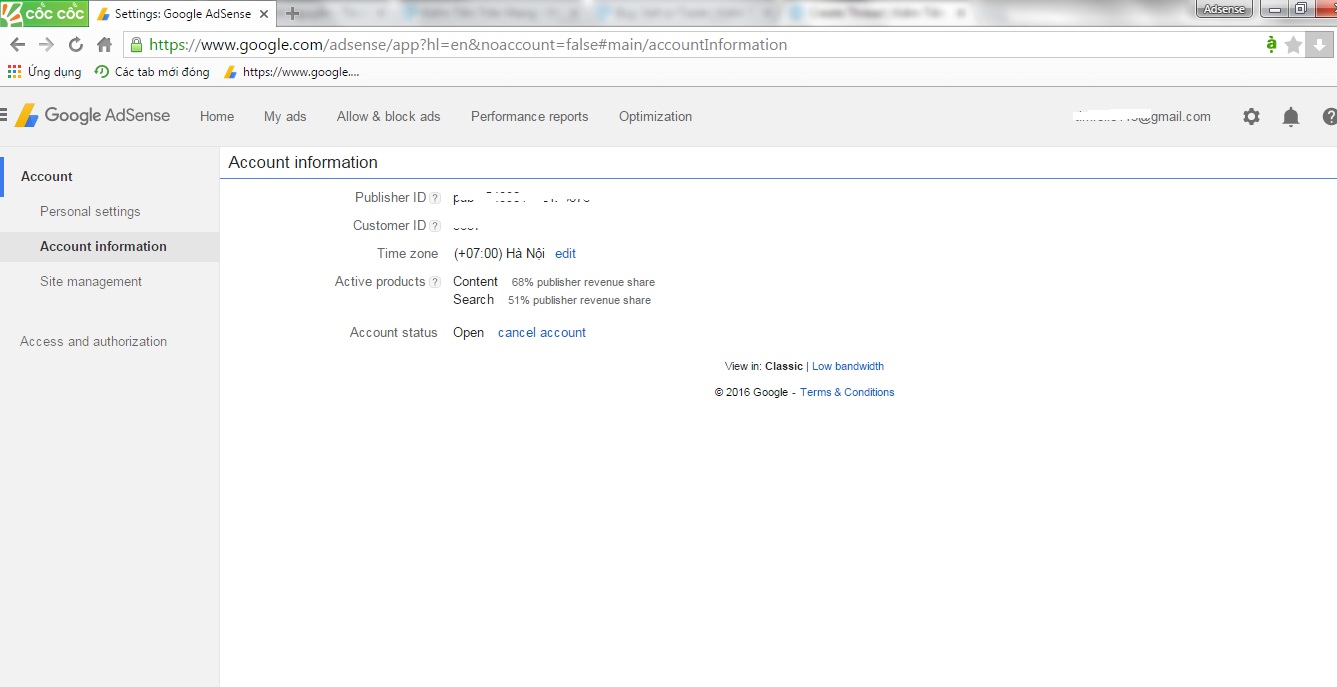Click cancel account link
The width and height of the screenshot is (1337, 687).
click(x=542, y=333)
